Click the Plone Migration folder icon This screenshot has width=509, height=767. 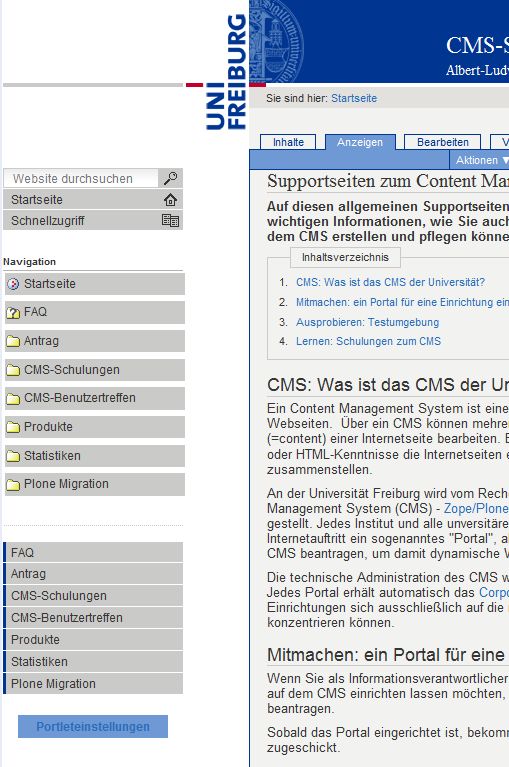[13, 484]
